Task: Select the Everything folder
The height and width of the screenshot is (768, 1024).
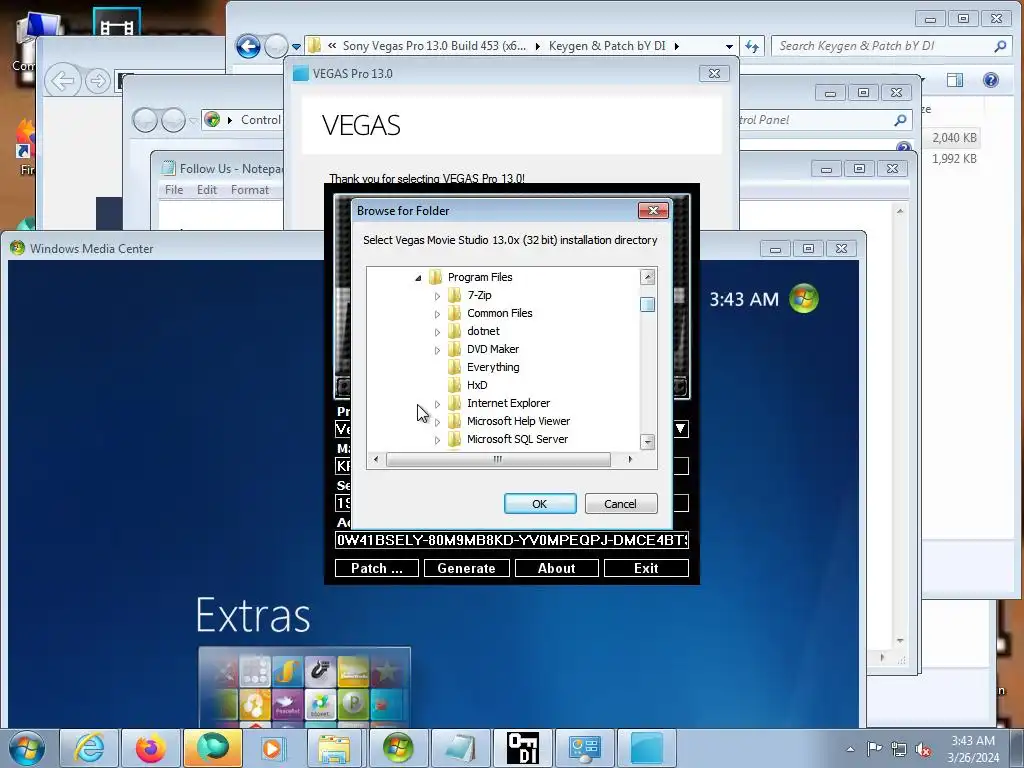Action: [493, 367]
